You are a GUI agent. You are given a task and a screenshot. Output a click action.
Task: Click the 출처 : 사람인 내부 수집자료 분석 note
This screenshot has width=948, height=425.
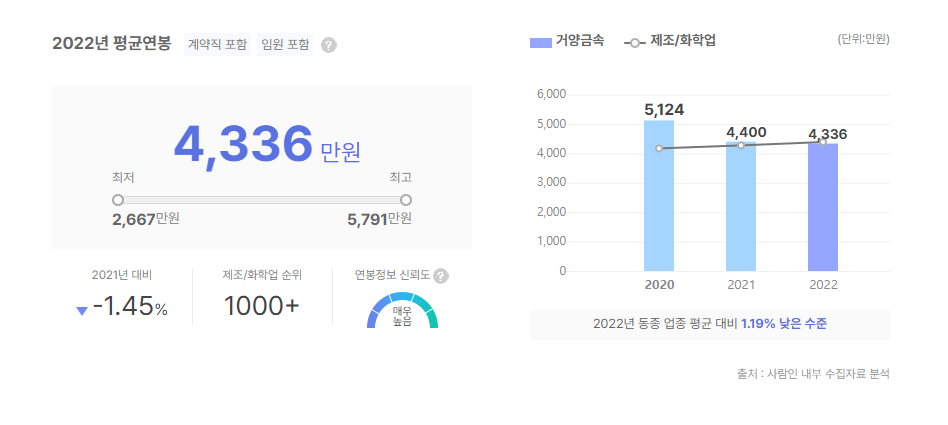pos(813,374)
